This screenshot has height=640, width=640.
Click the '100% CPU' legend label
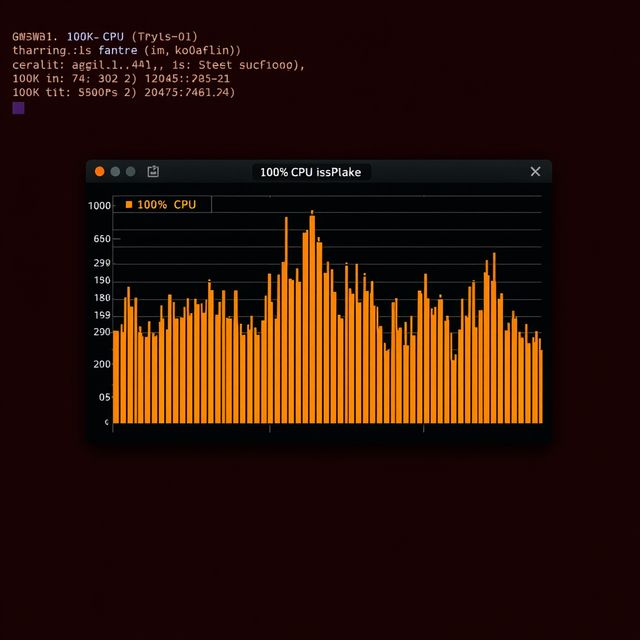[167, 204]
